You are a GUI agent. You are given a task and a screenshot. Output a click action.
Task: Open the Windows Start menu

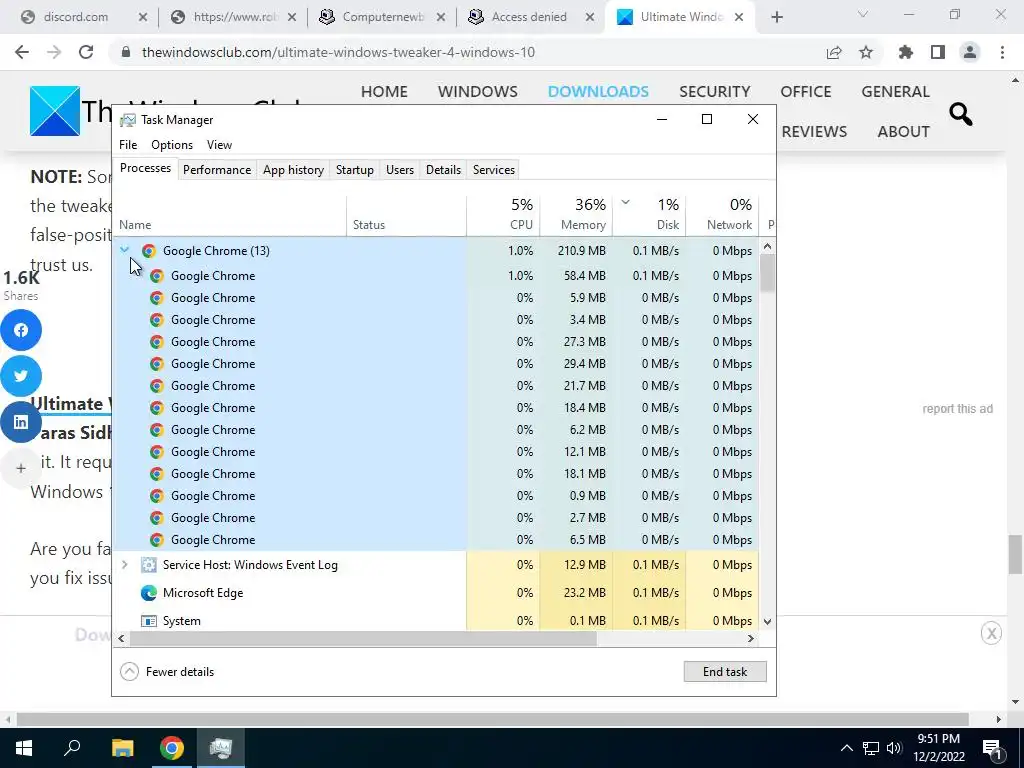(x=24, y=748)
